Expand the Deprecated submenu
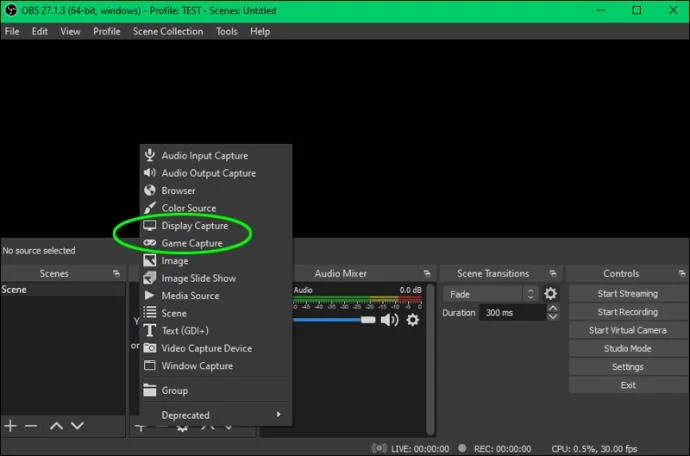Image resolution: width=690 pixels, height=456 pixels. (216, 415)
